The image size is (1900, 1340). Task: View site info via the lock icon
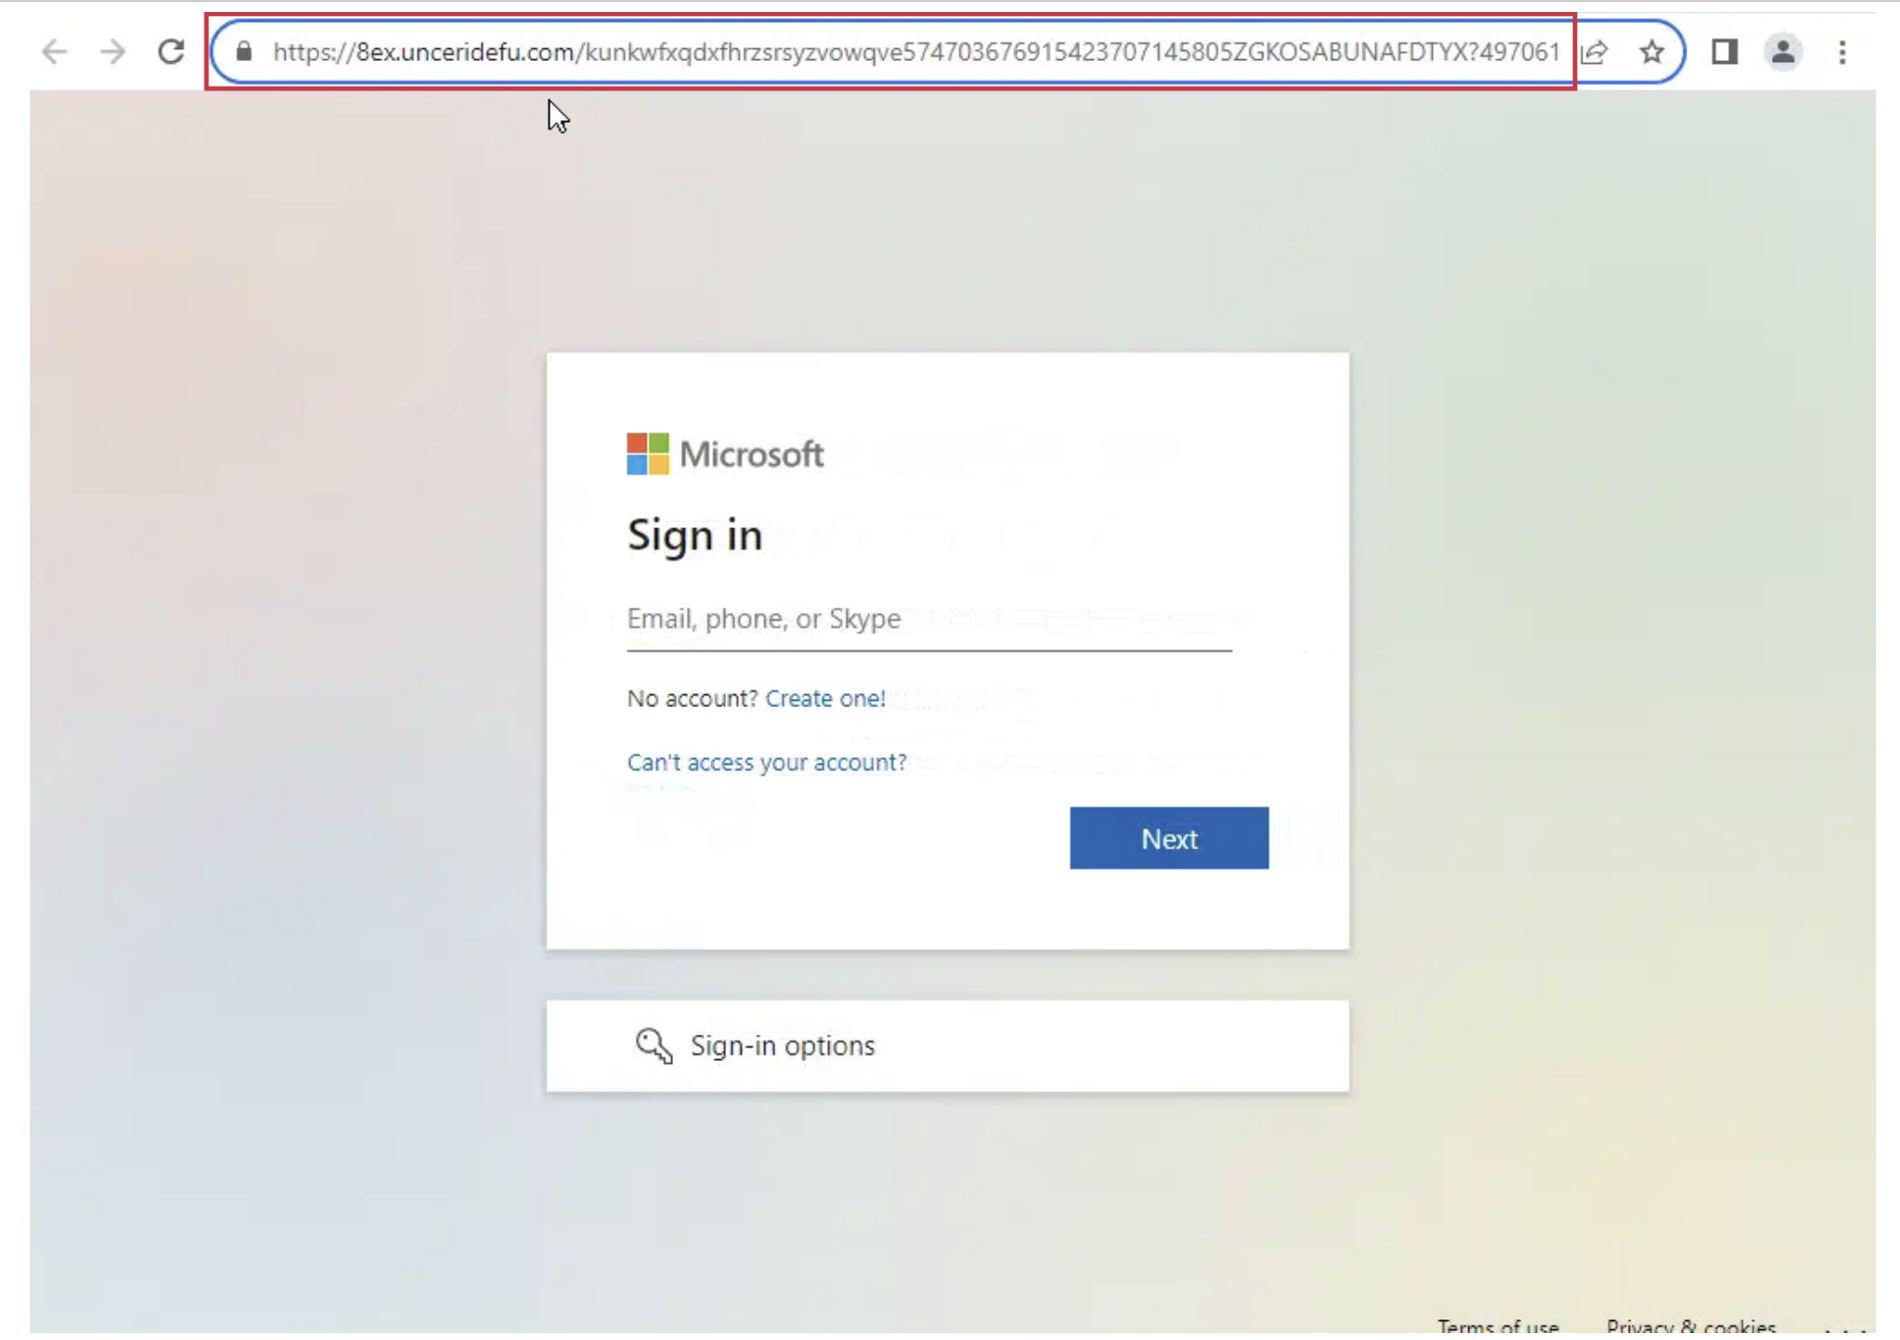tap(244, 51)
